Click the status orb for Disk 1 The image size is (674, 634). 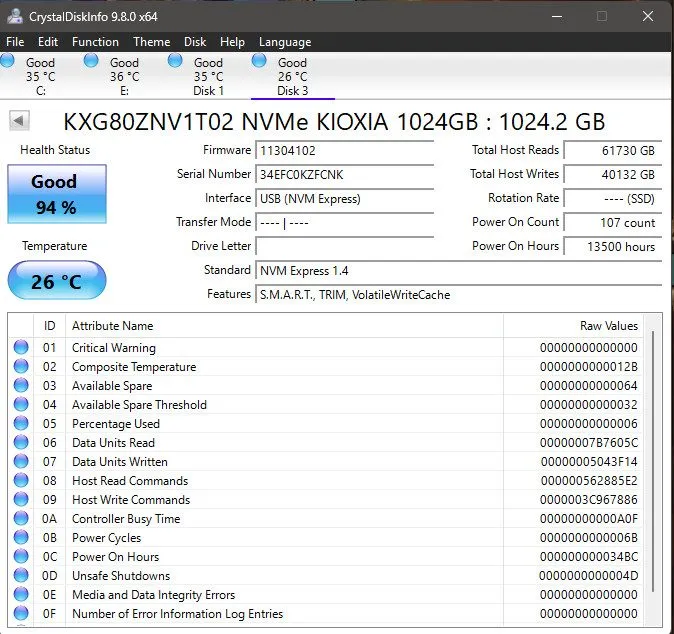point(175,60)
